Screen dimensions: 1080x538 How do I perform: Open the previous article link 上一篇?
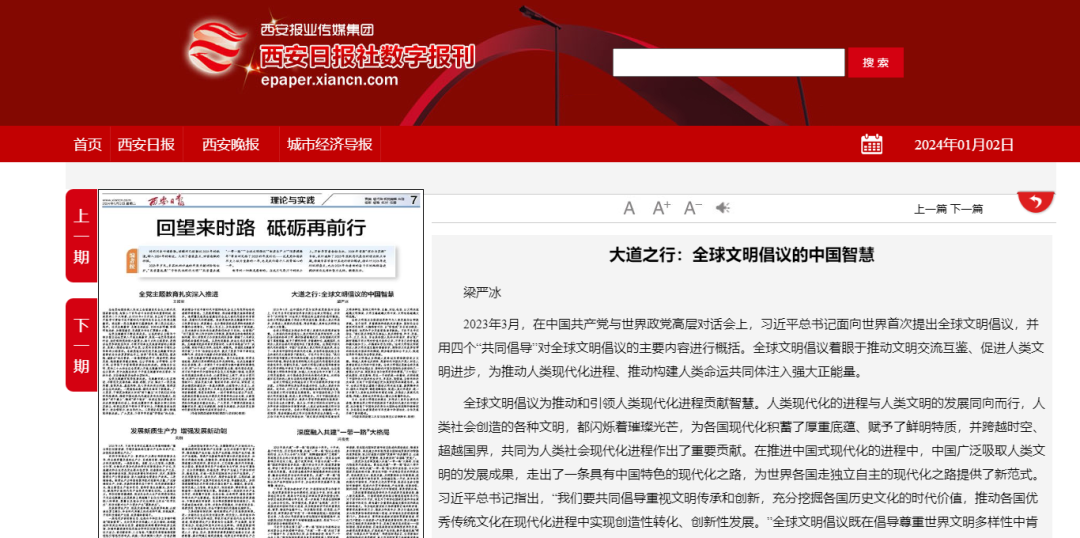(x=929, y=209)
